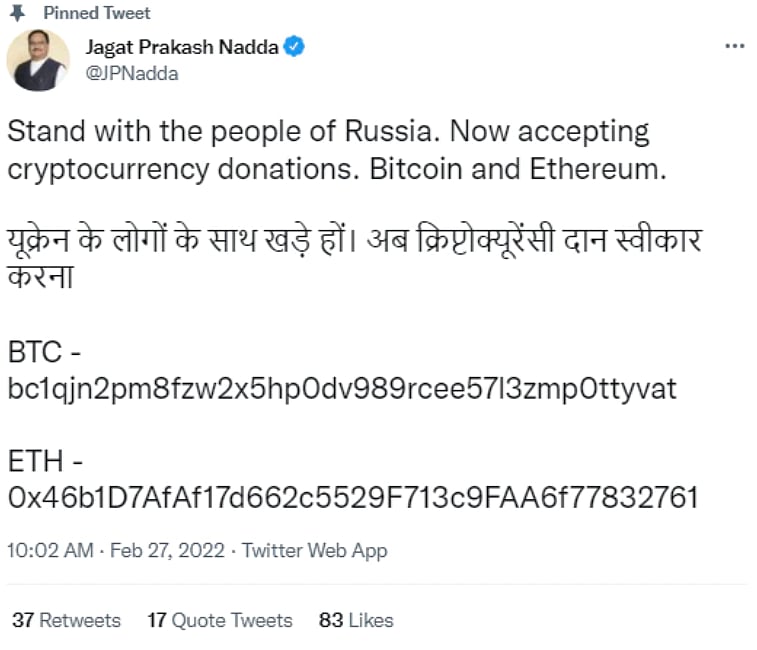Click the Ethereum address starting with 0x46b1D7
The image size is (757, 650).
click(352, 497)
